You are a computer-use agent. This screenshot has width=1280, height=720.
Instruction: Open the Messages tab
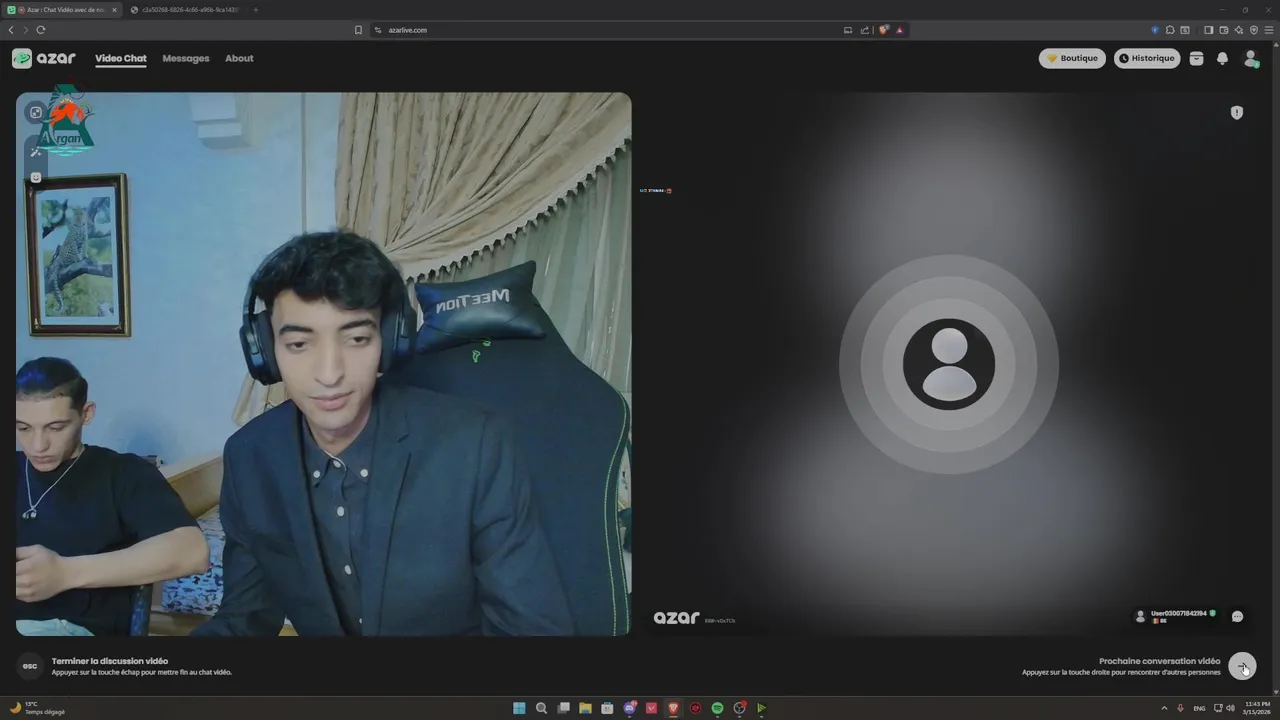[186, 58]
